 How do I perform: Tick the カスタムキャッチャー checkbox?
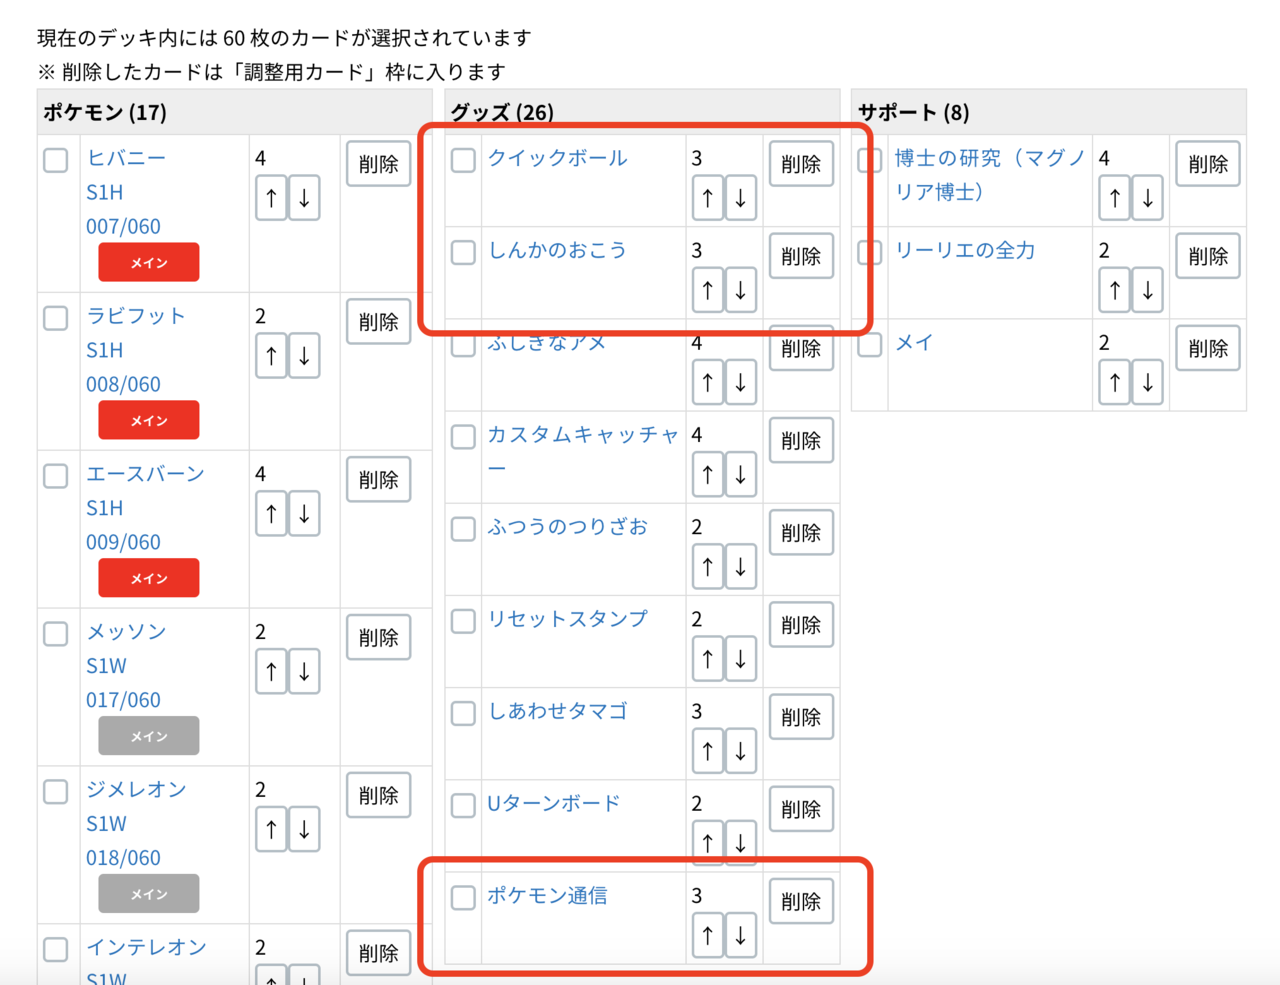point(463,437)
